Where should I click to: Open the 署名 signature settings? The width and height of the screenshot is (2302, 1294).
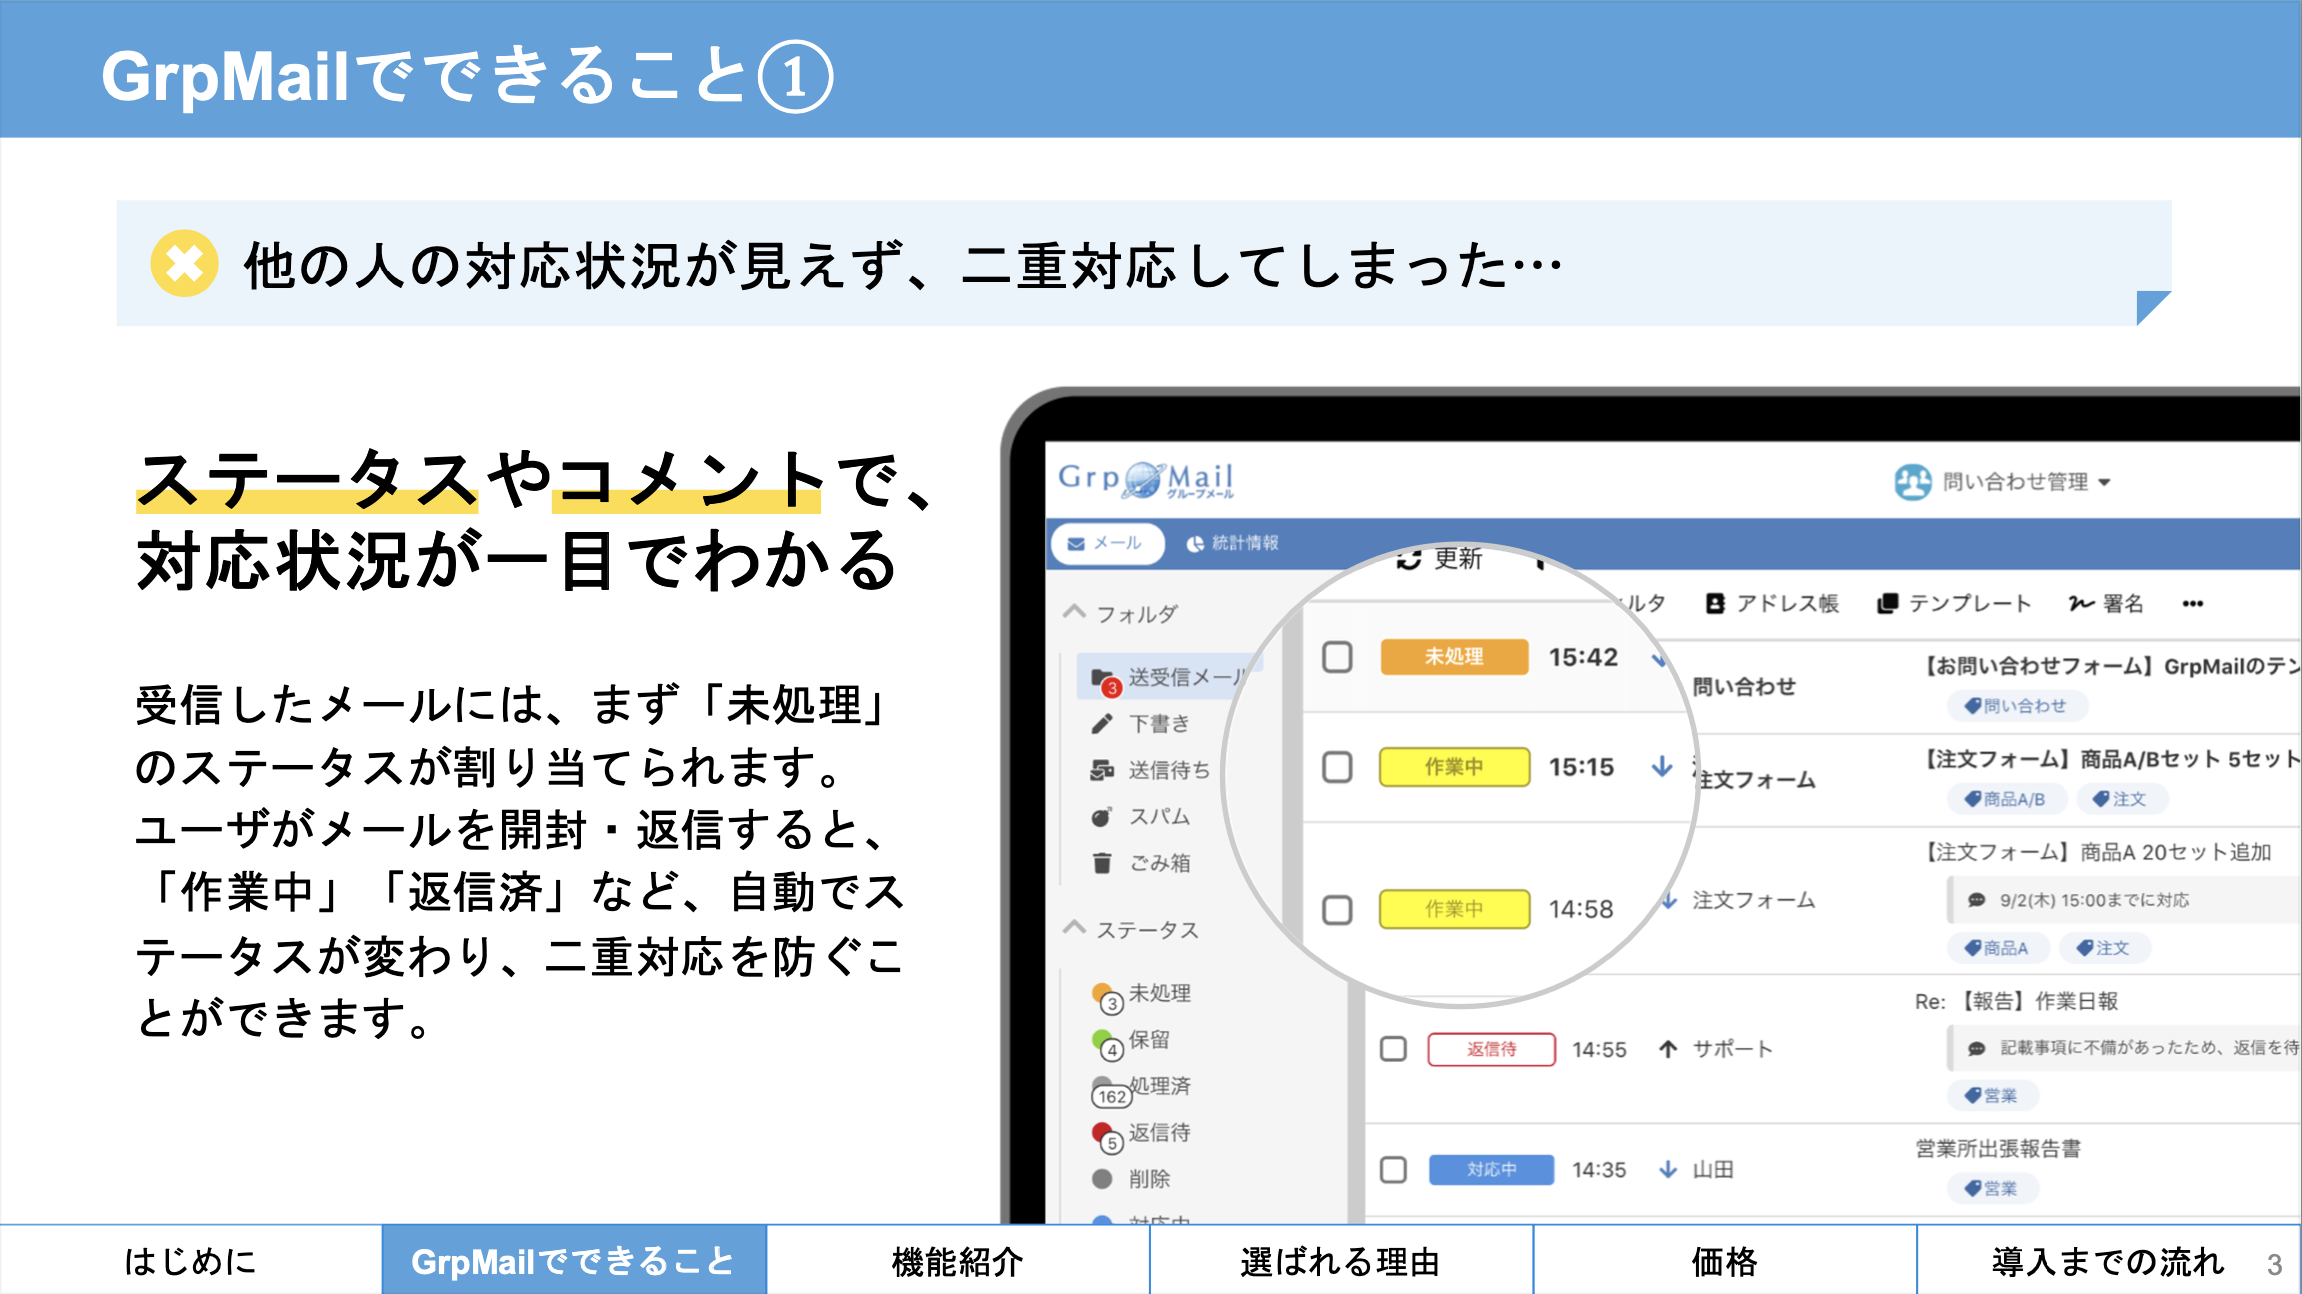(x=2106, y=603)
